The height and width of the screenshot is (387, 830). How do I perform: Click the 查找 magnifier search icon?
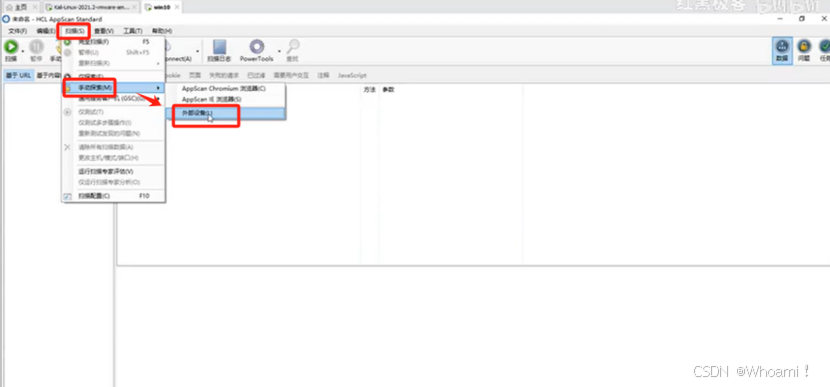coord(293,51)
